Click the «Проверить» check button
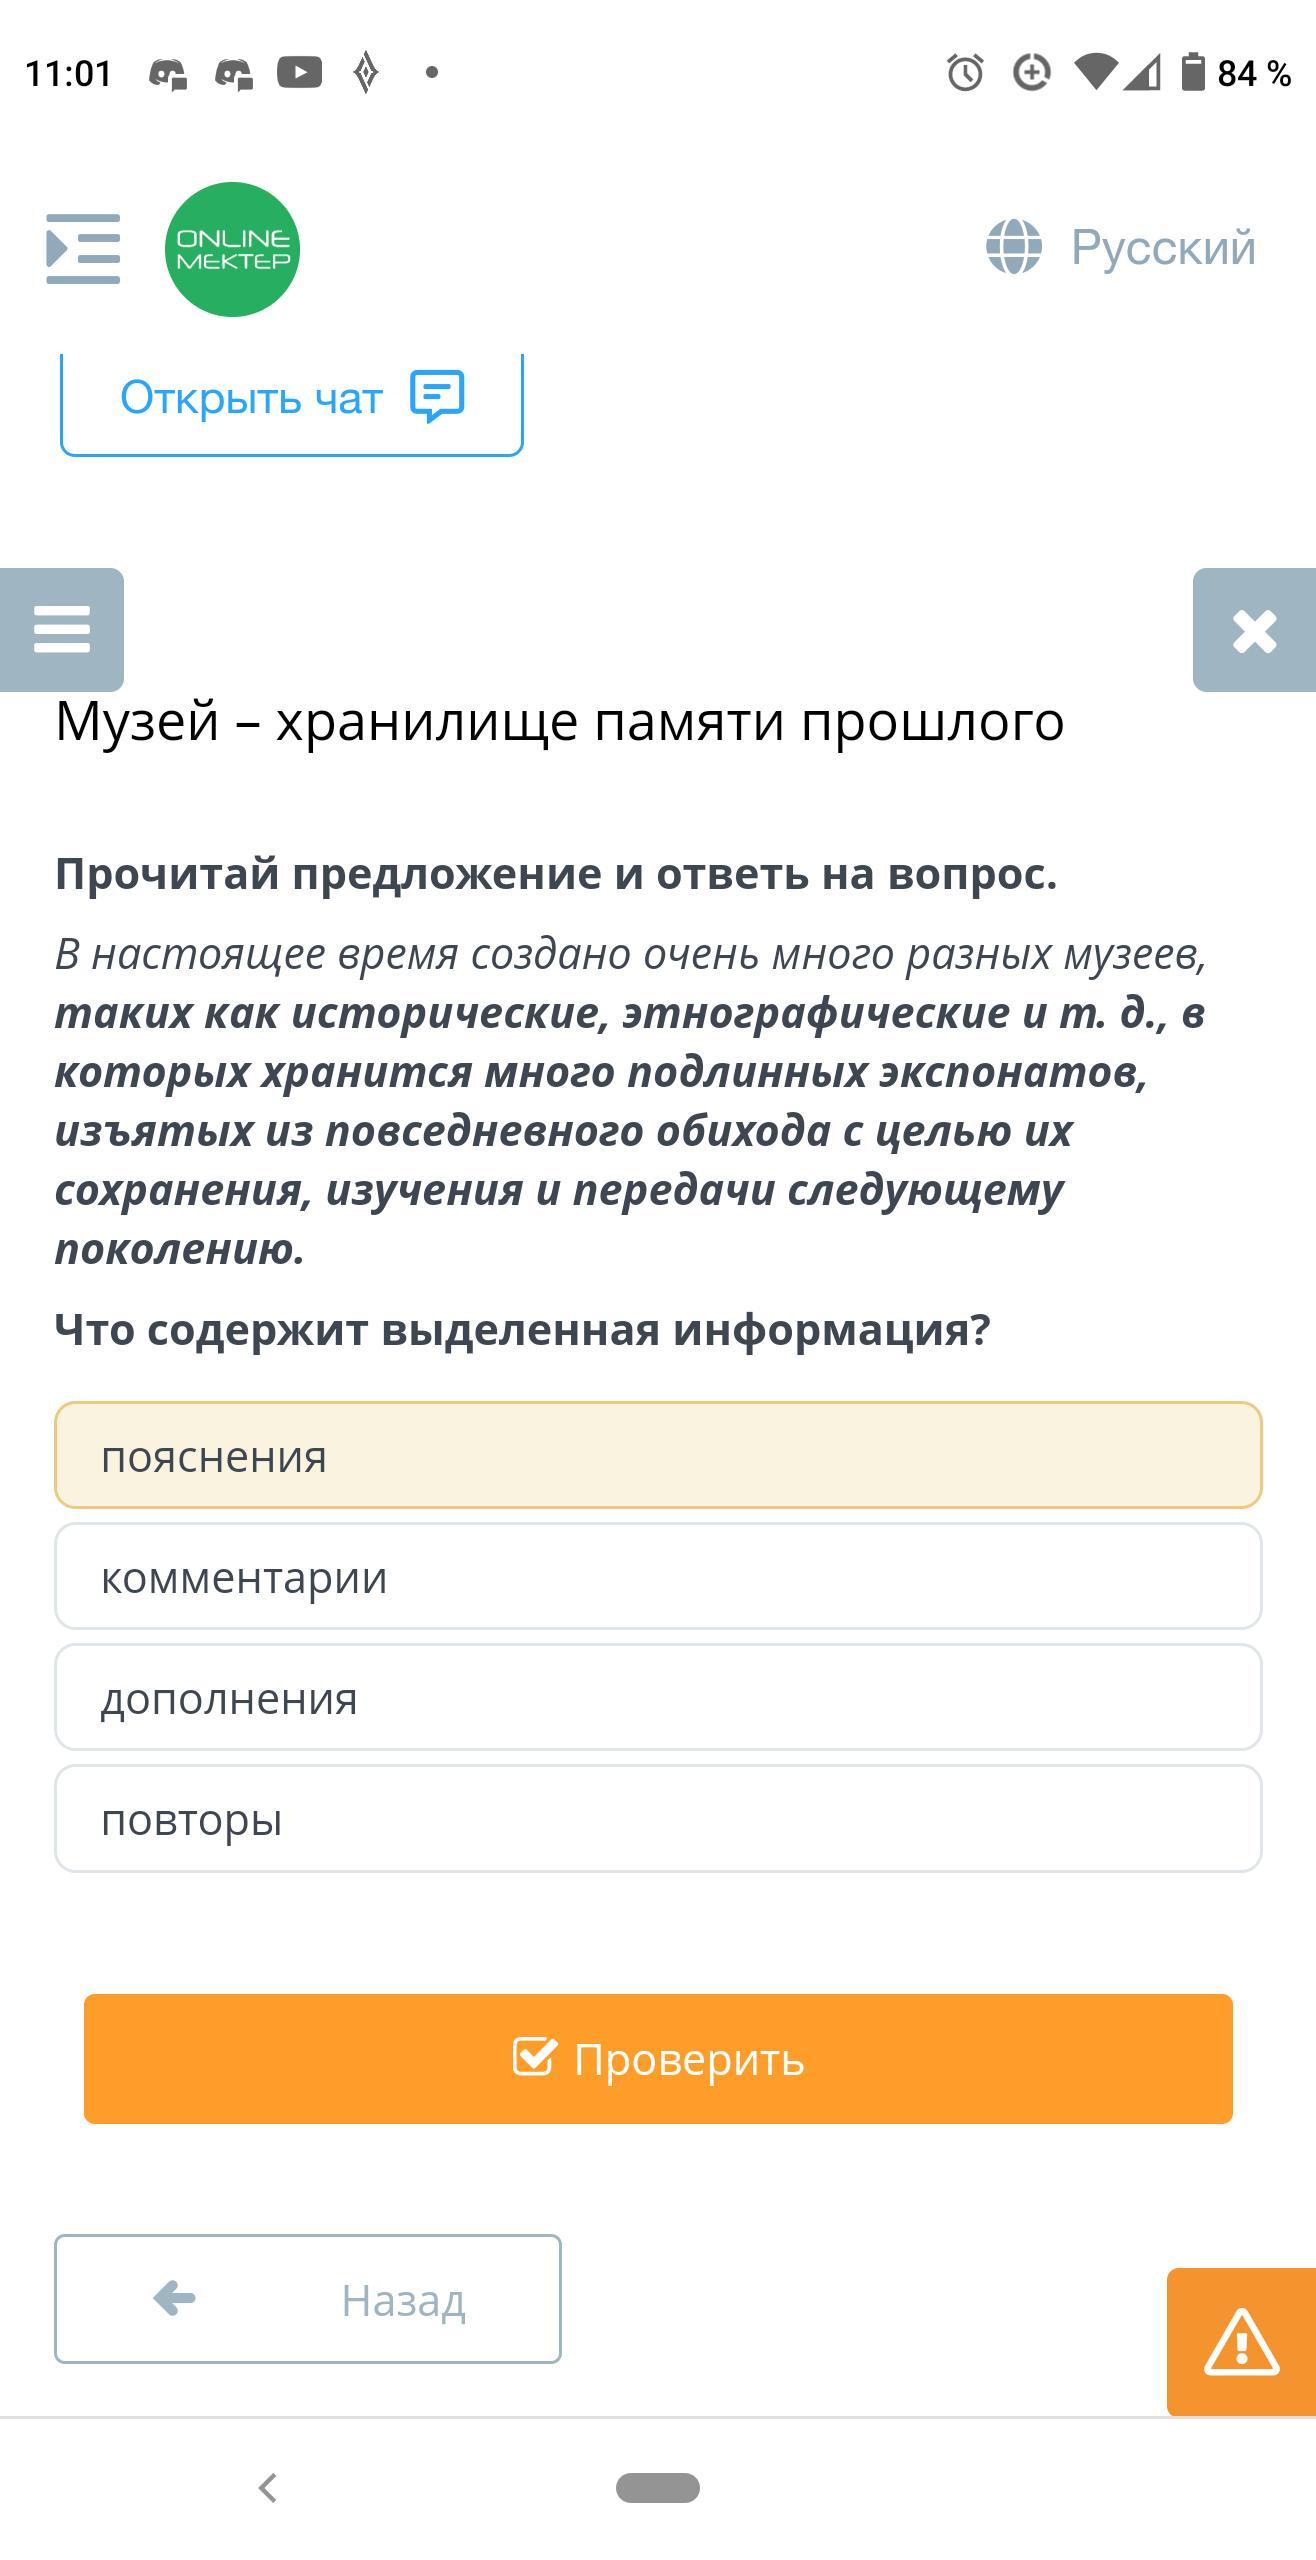 tap(658, 2059)
